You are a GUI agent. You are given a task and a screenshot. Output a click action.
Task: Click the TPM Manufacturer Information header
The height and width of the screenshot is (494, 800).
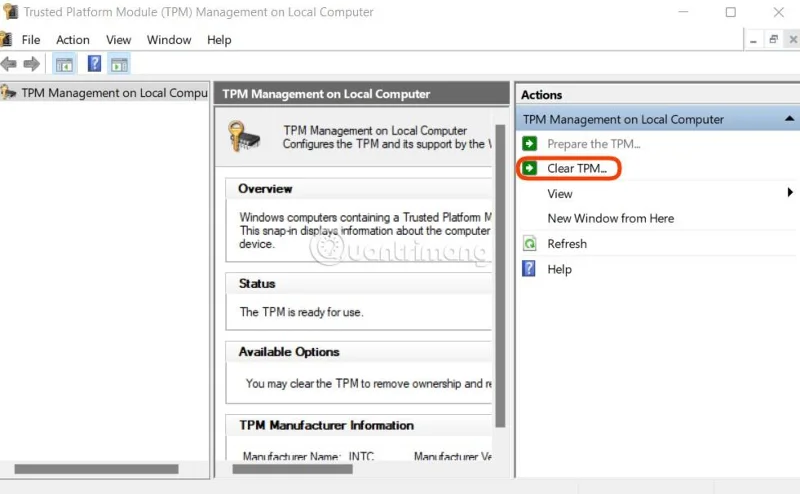[327, 425]
